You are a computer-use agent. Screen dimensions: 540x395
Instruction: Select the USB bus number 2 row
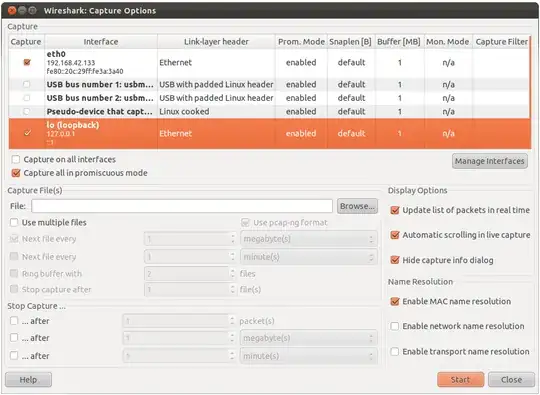point(270,98)
